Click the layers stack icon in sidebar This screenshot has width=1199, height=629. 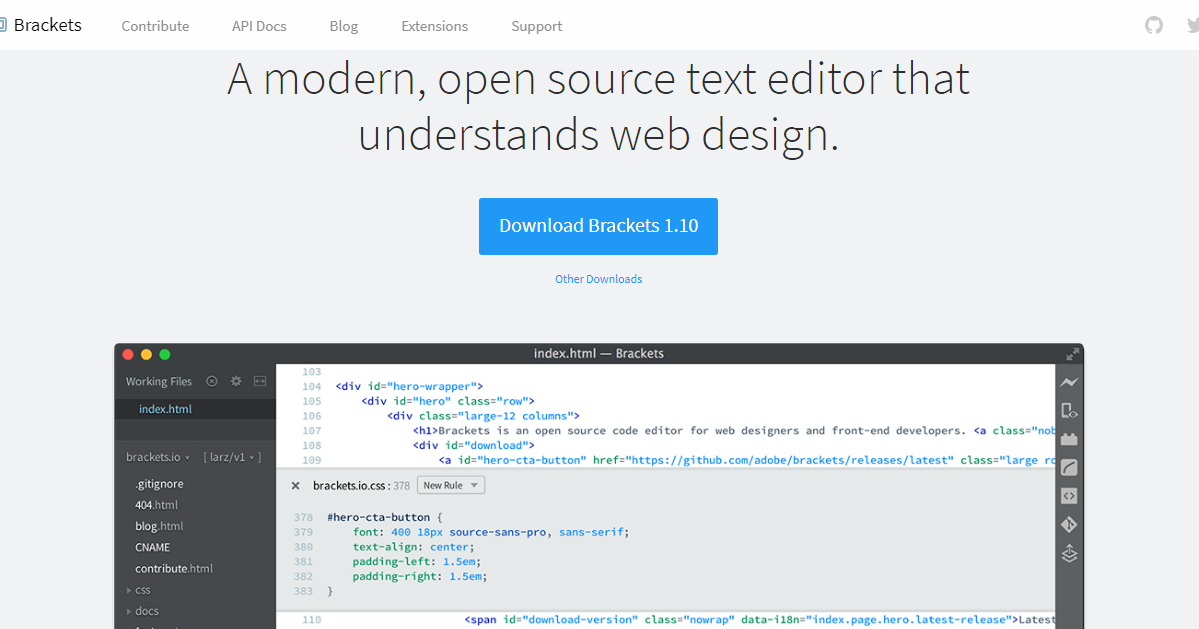1069,553
